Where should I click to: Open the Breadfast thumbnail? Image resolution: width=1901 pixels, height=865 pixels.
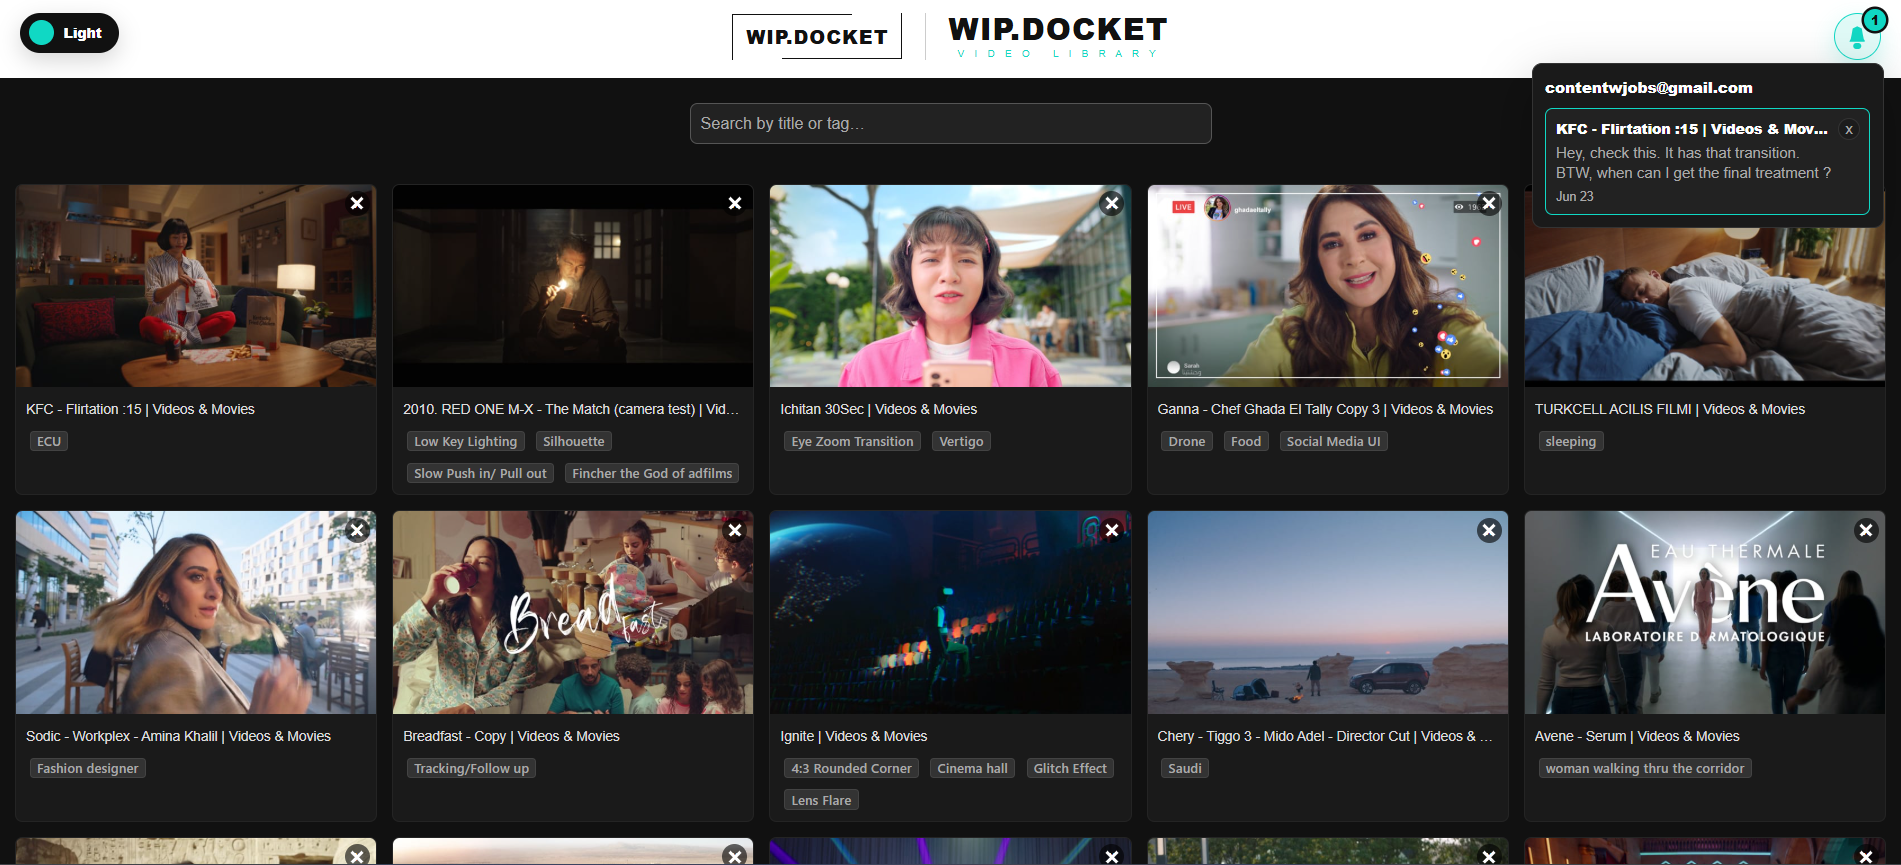pyautogui.click(x=573, y=613)
